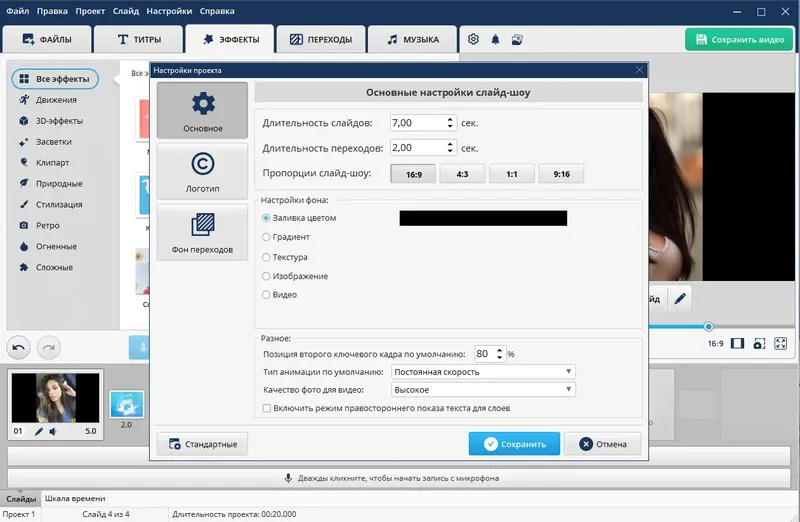Screen dimensions: 800x522
Task: Click the black background color swatch
Action: click(x=483, y=218)
